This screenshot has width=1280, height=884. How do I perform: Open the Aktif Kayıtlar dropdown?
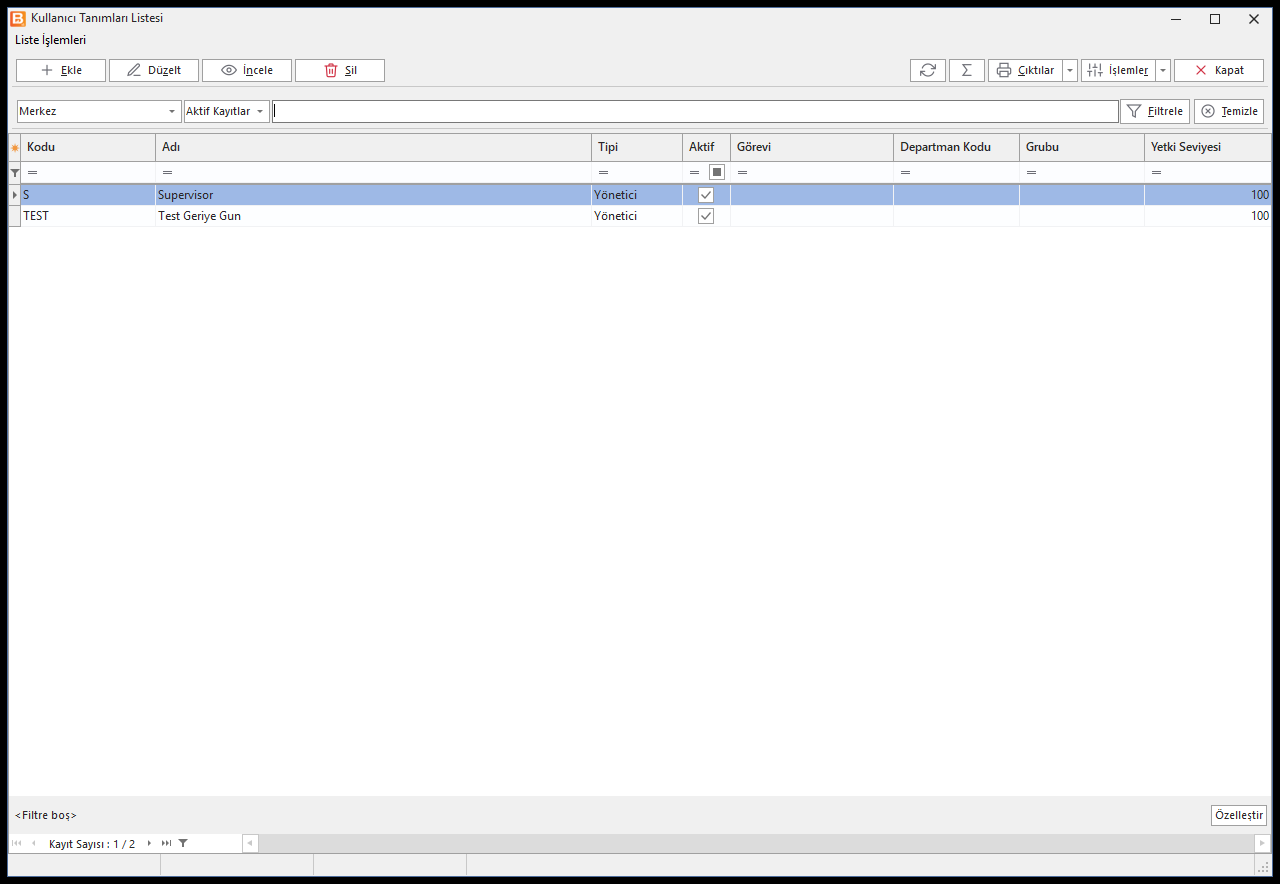226,111
